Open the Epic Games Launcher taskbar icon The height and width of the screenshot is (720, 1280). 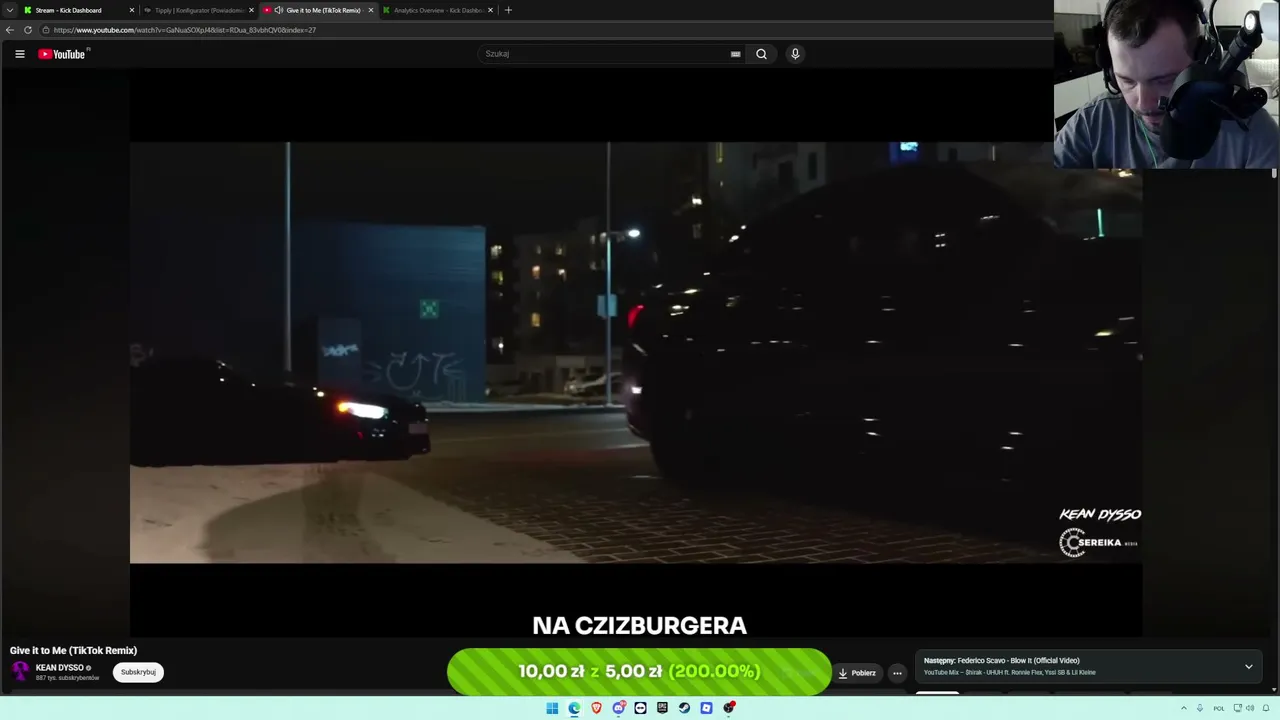point(662,708)
